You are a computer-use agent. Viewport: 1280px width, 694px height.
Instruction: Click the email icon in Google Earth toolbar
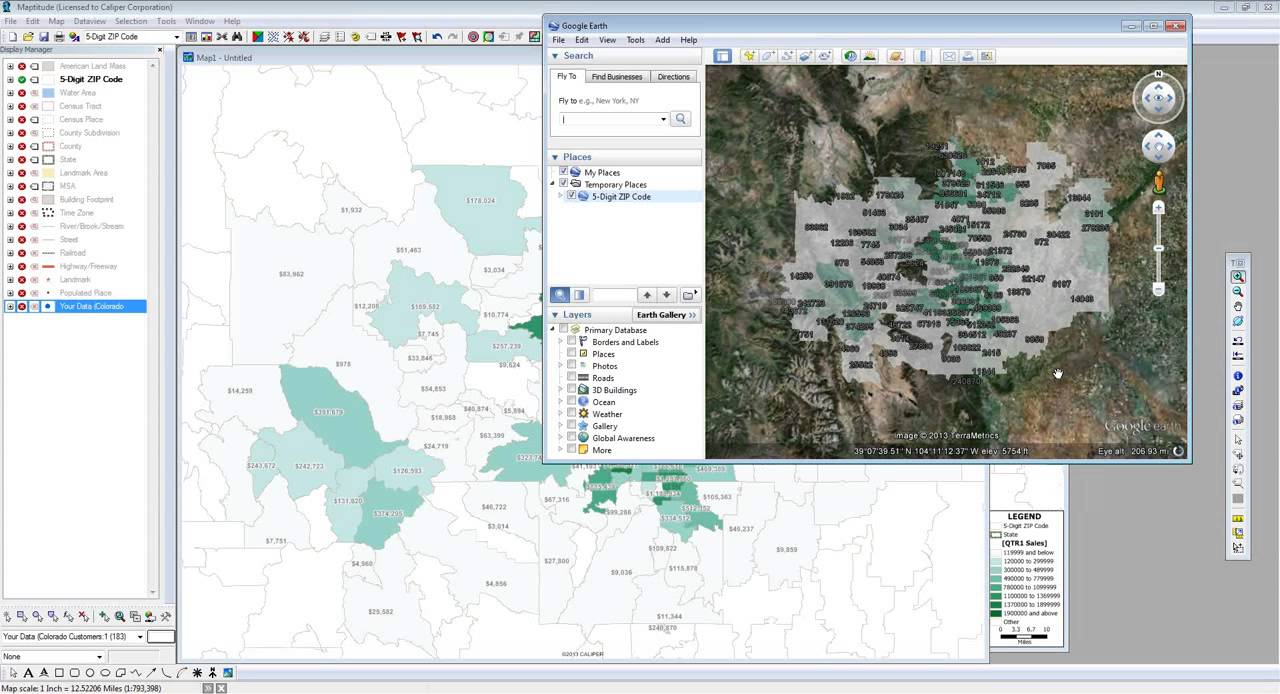[x=949, y=56]
